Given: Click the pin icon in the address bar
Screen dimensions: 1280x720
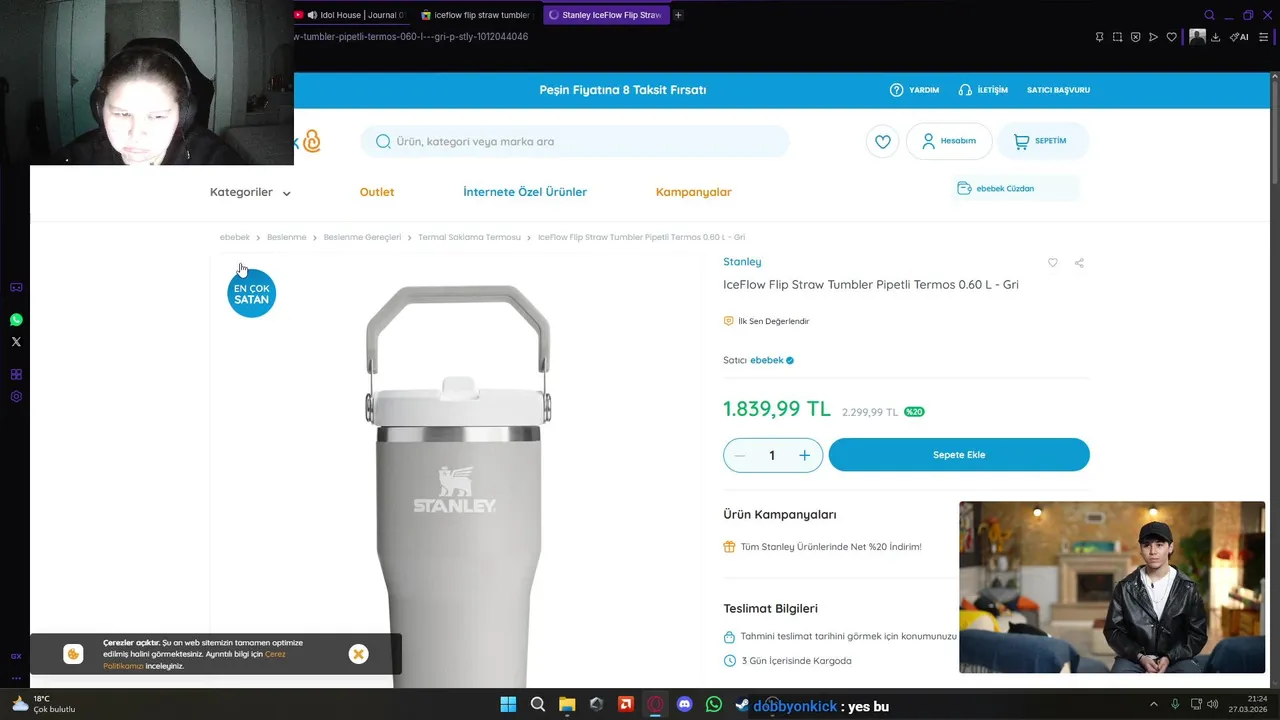Looking at the screenshot, I should point(1099,37).
